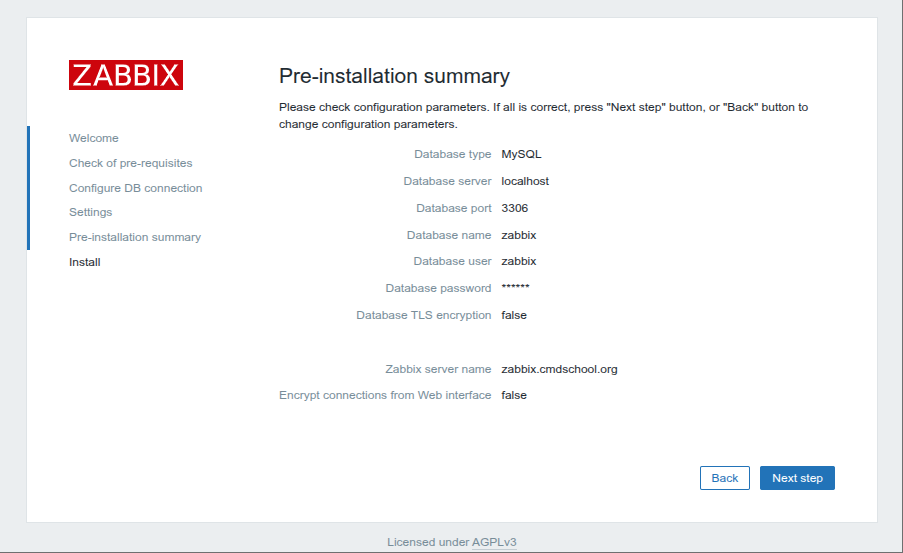Image resolution: width=903 pixels, height=553 pixels.
Task: Click the Database server label
Action: click(447, 181)
